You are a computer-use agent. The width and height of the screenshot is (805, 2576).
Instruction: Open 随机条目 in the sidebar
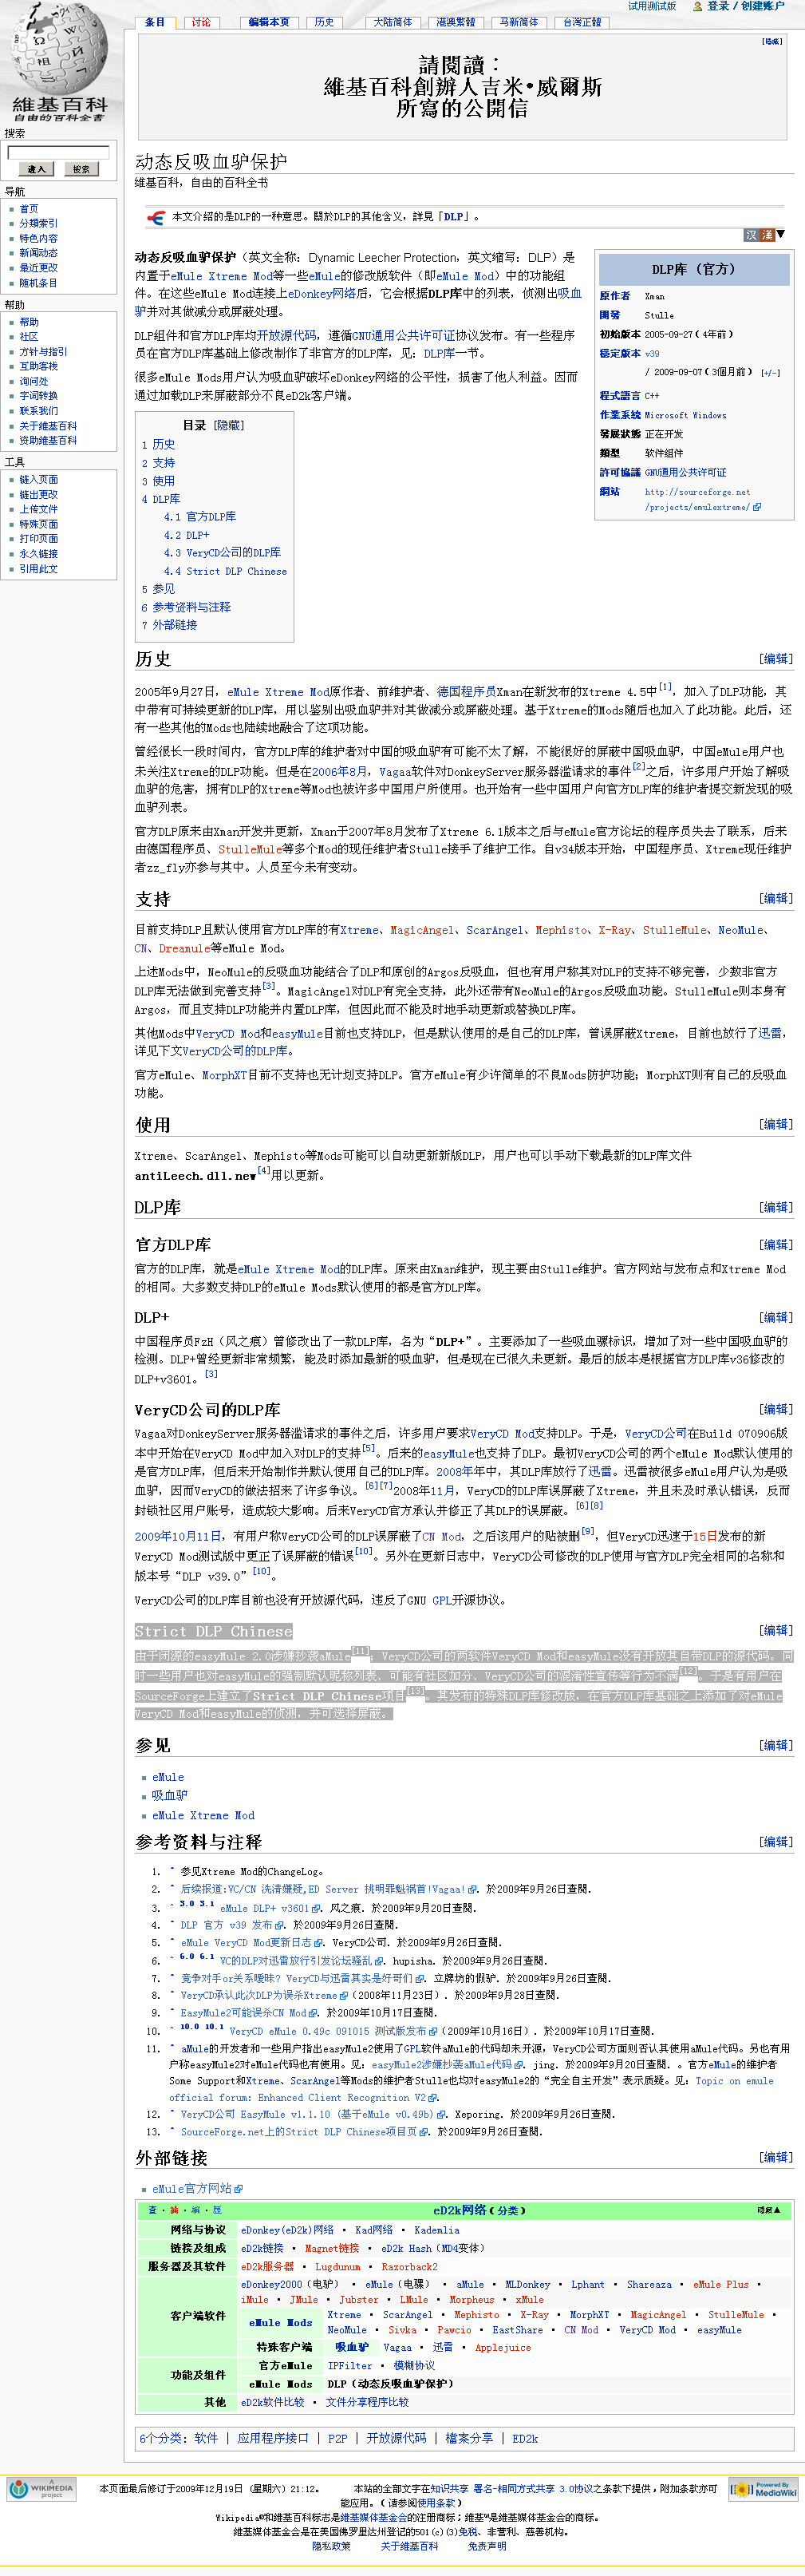point(39,283)
